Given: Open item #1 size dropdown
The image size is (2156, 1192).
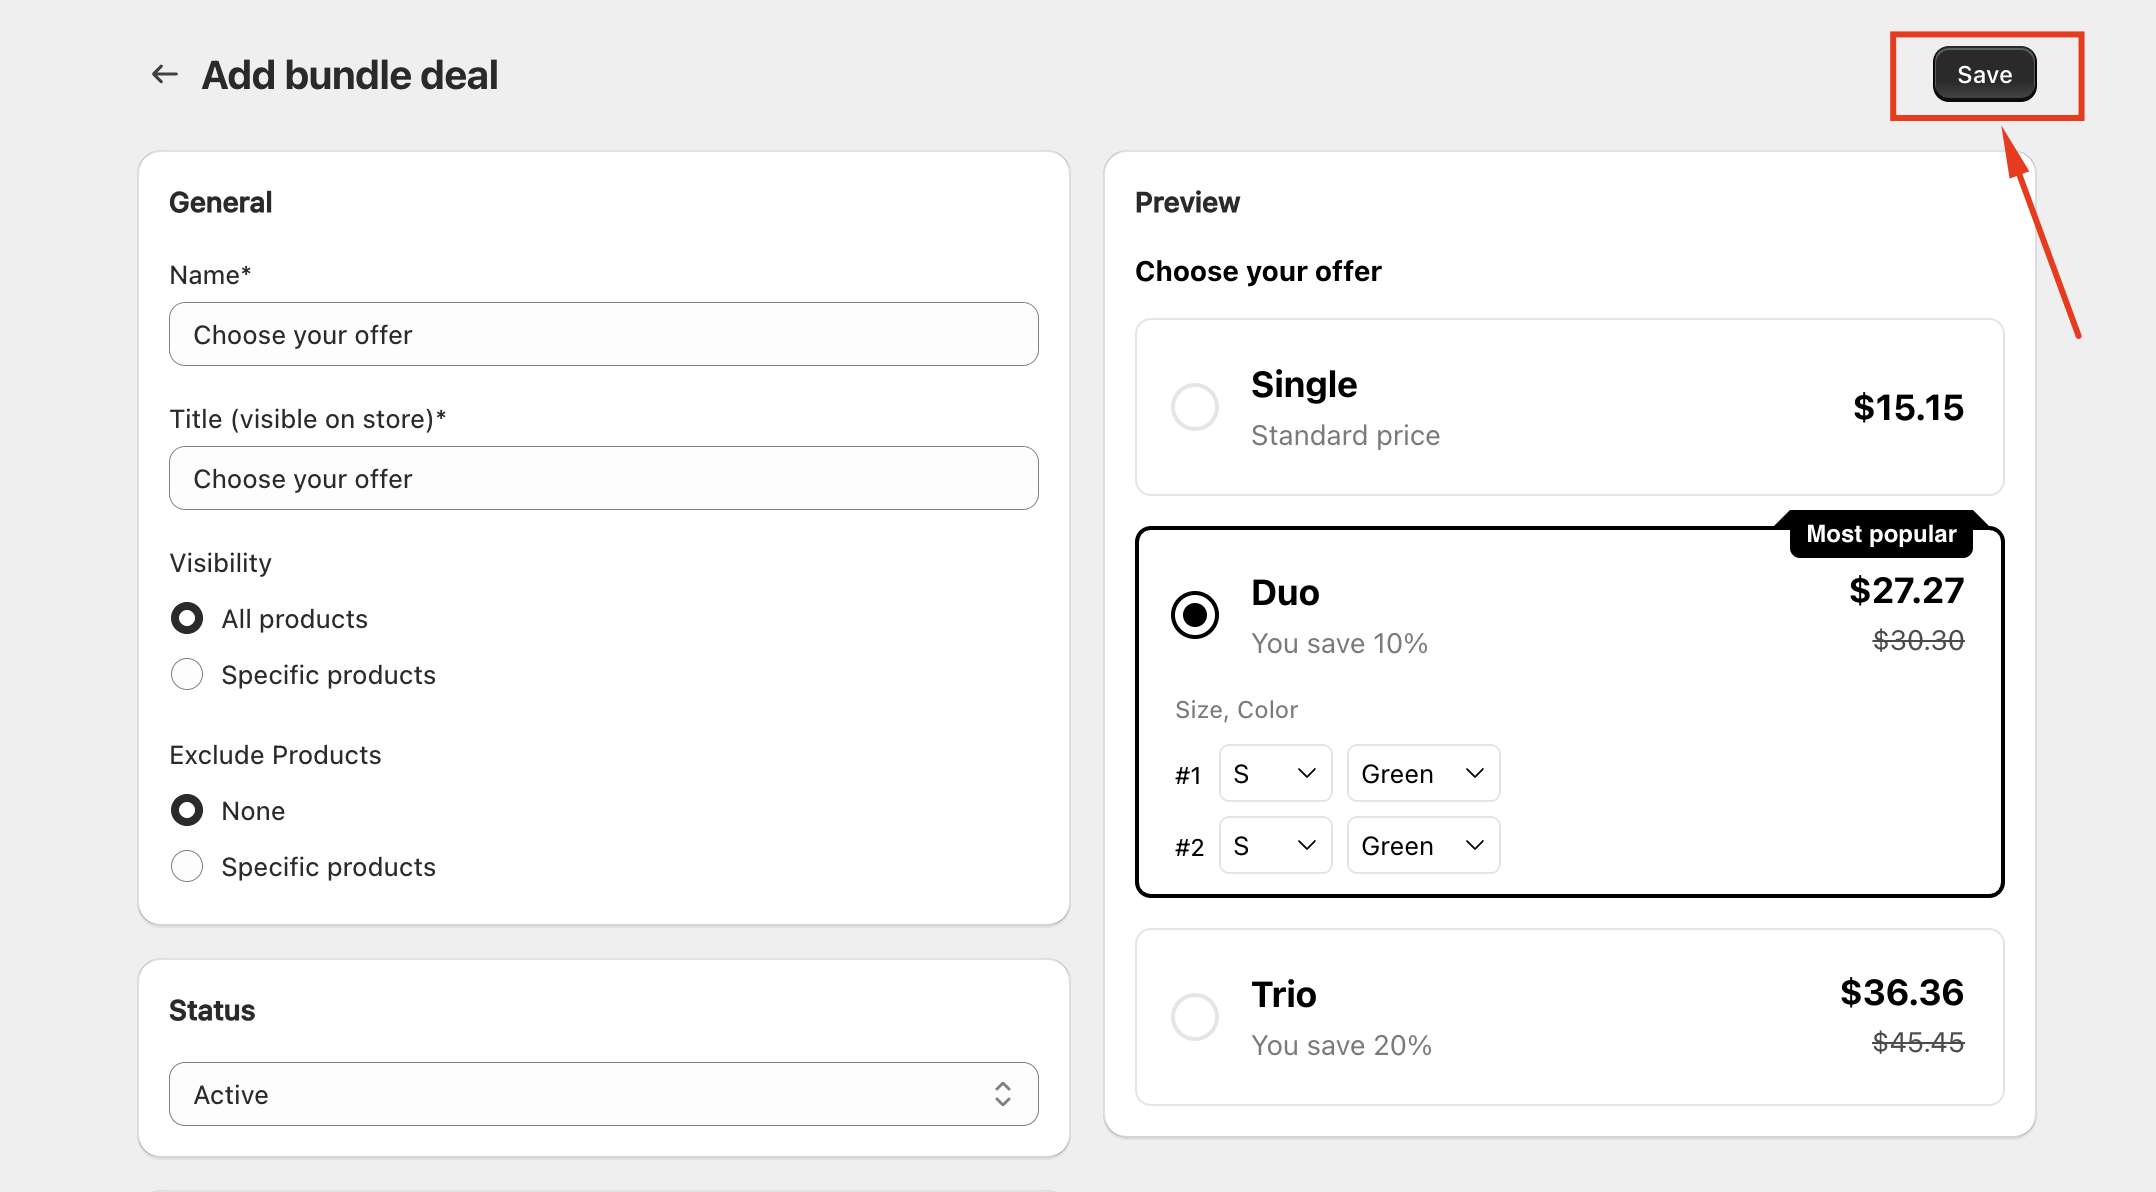Looking at the screenshot, I should click(x=1275, y=773).
